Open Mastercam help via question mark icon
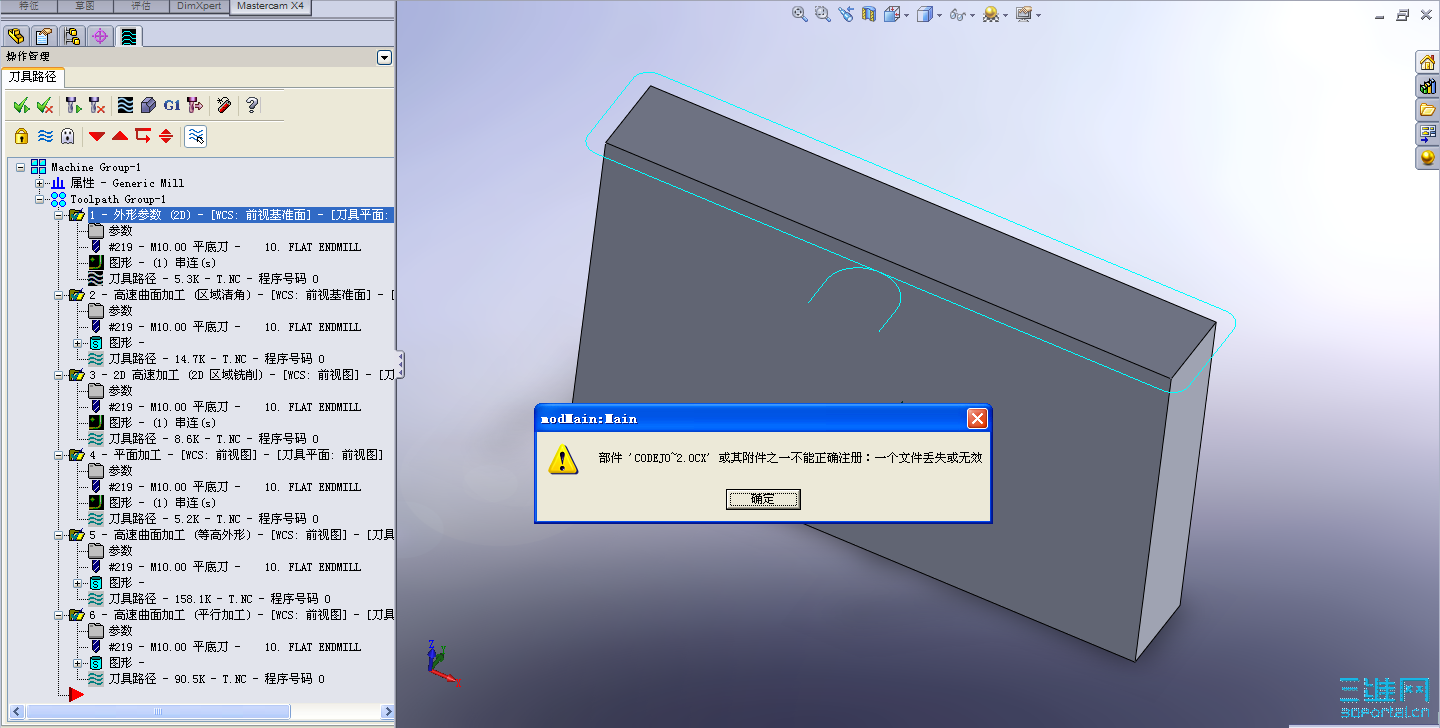Viewport: 1440px width, 728px height. [x=252, y=105]
